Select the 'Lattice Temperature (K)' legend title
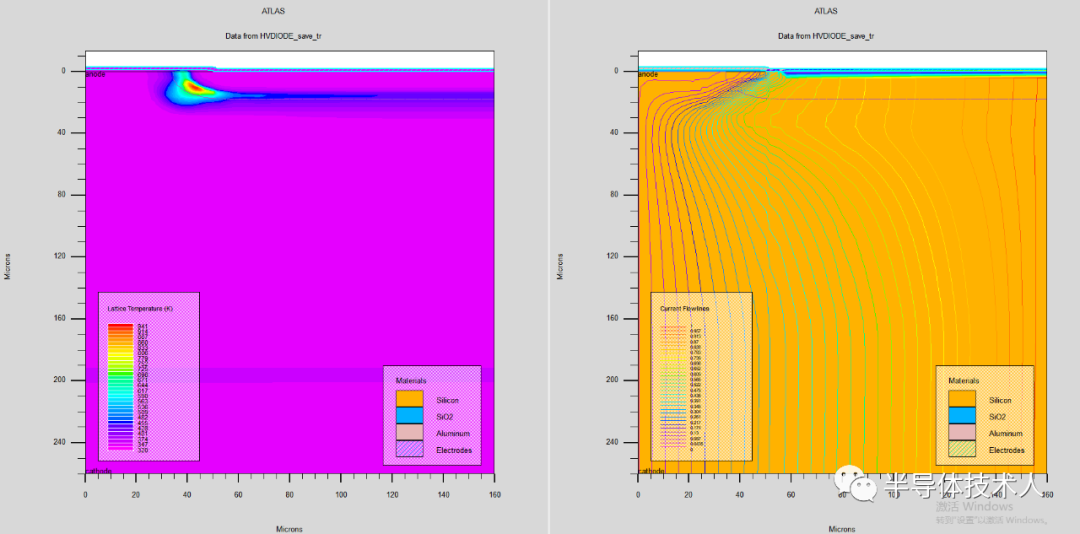 click(x=140, y=309)
